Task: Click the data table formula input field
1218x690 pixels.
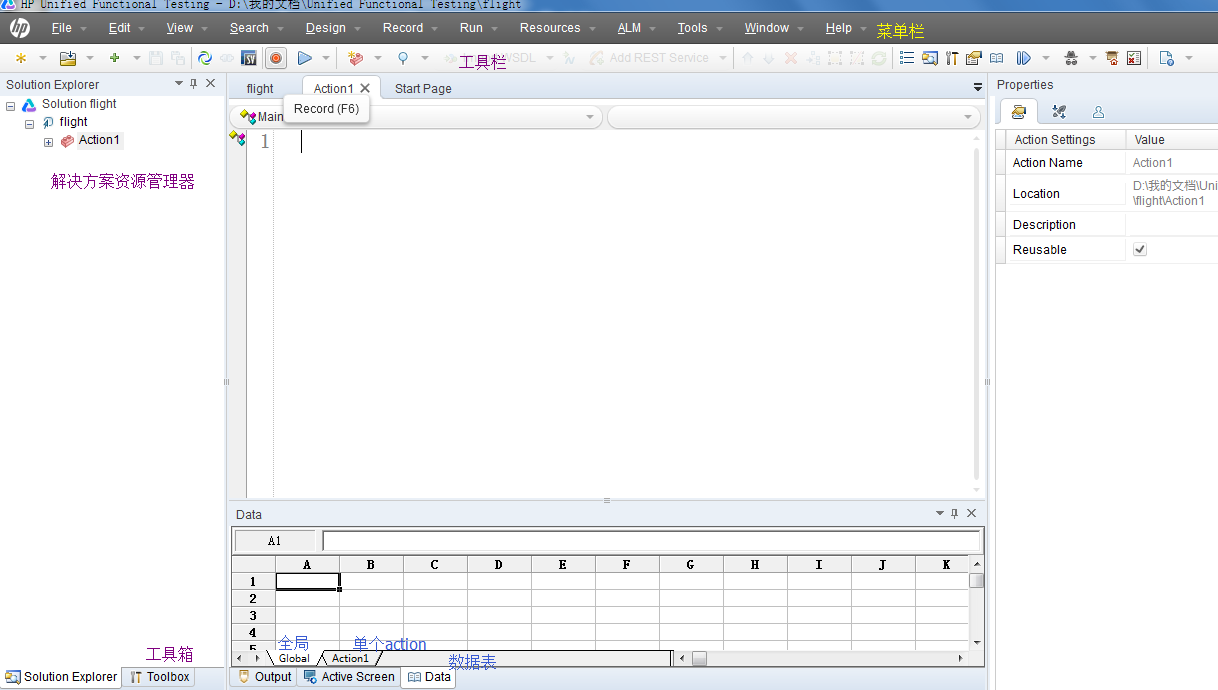Action: coord(651,541)
